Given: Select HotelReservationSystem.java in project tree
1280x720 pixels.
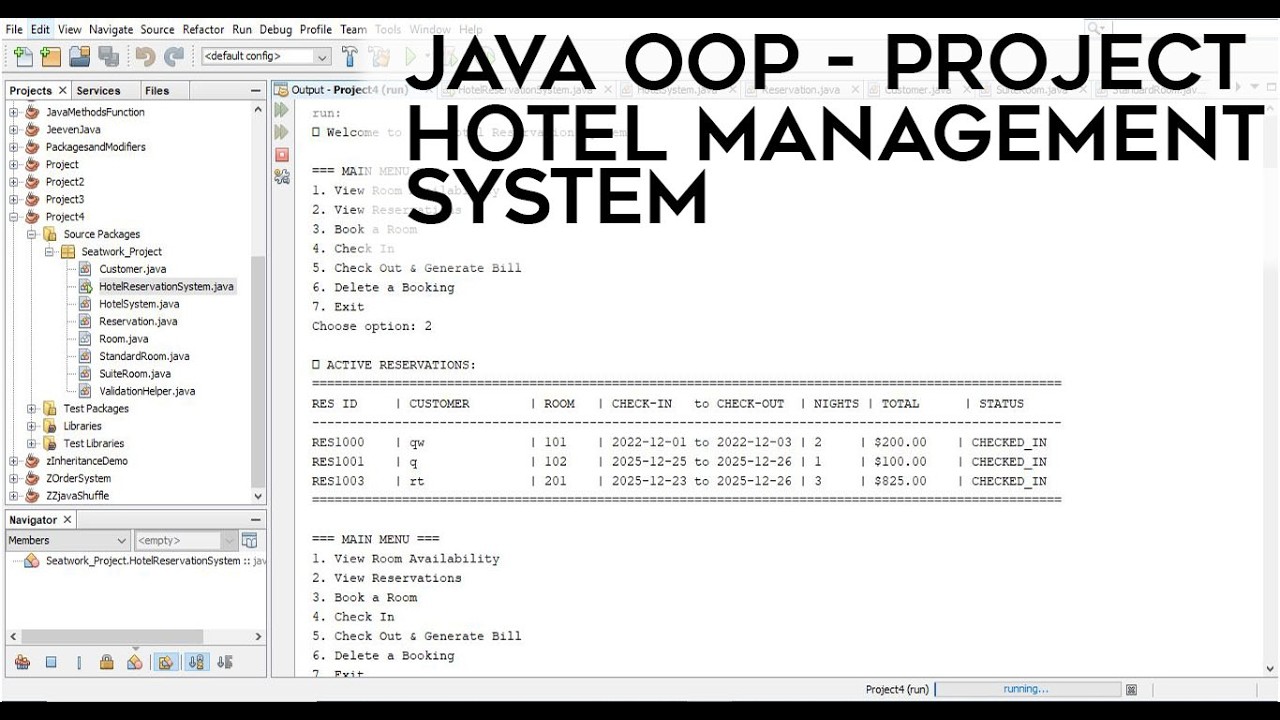Looking at the screenshot, I should (166, 286).
